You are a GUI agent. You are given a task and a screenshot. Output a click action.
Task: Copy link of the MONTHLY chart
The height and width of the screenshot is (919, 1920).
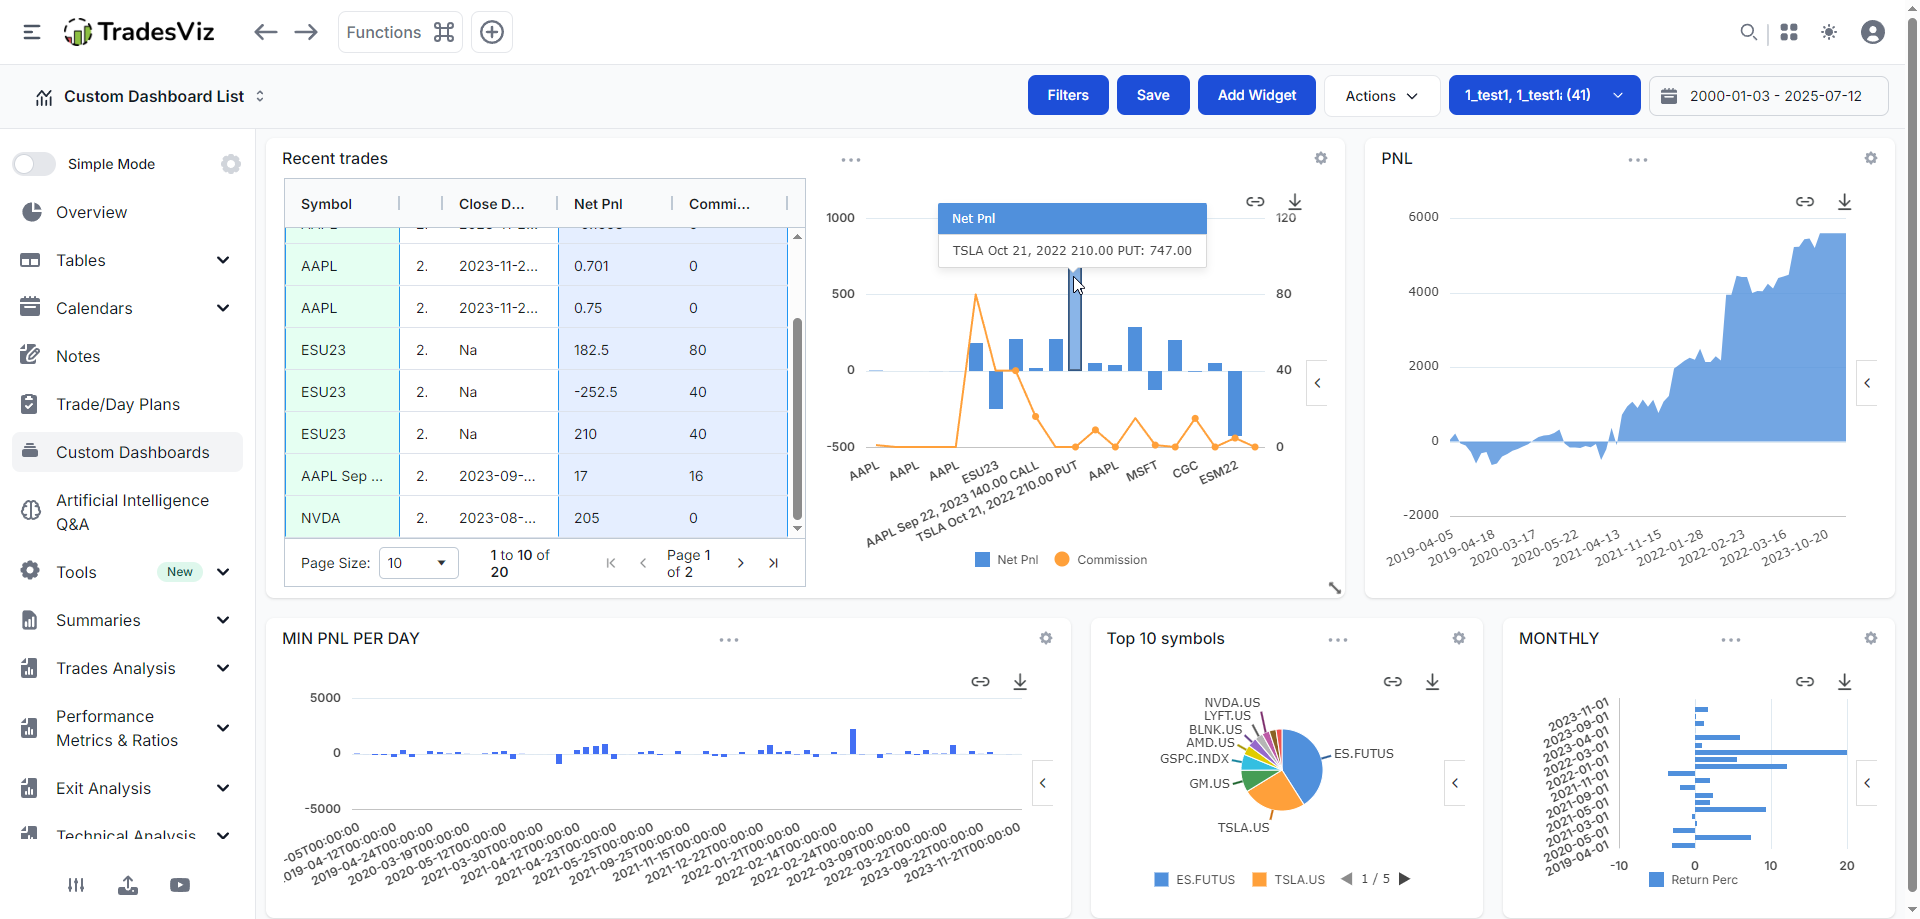(x=1805, y=682)
